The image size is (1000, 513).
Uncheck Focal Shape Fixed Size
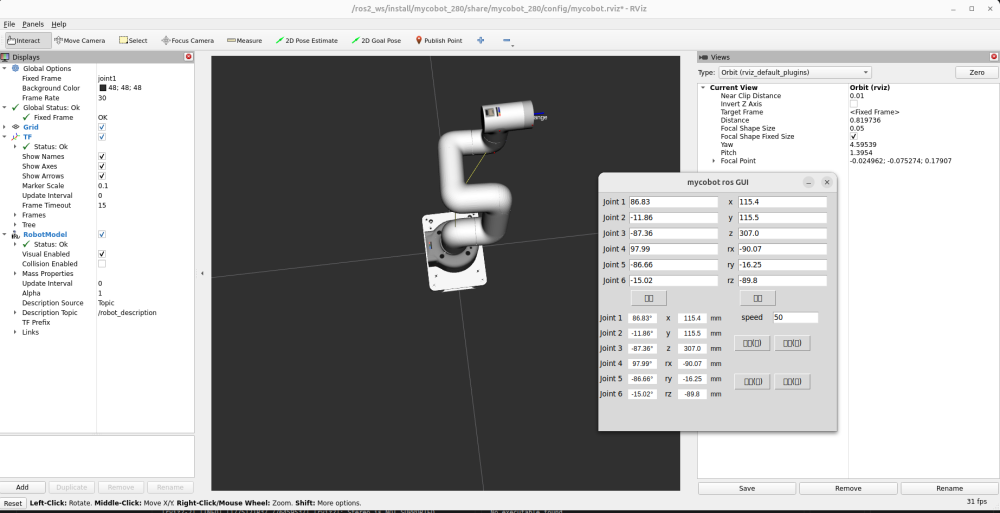point(854,137)
